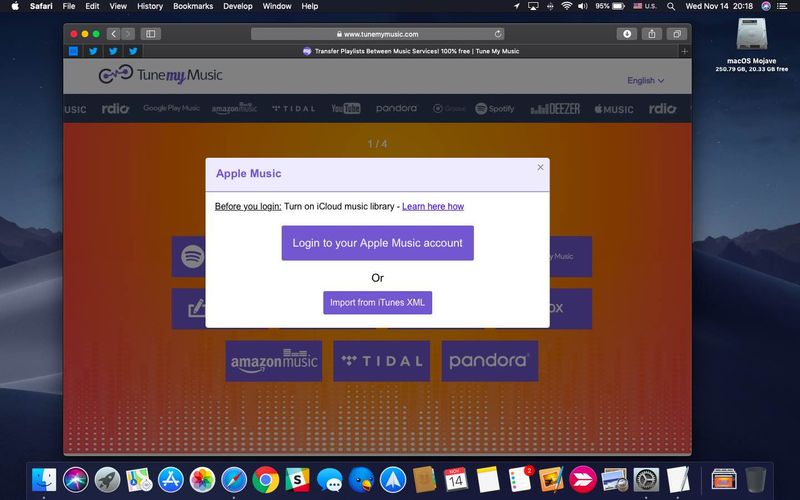Open Twitterrific bird app in Dock

pyautogui.click(x=361, y=480)
